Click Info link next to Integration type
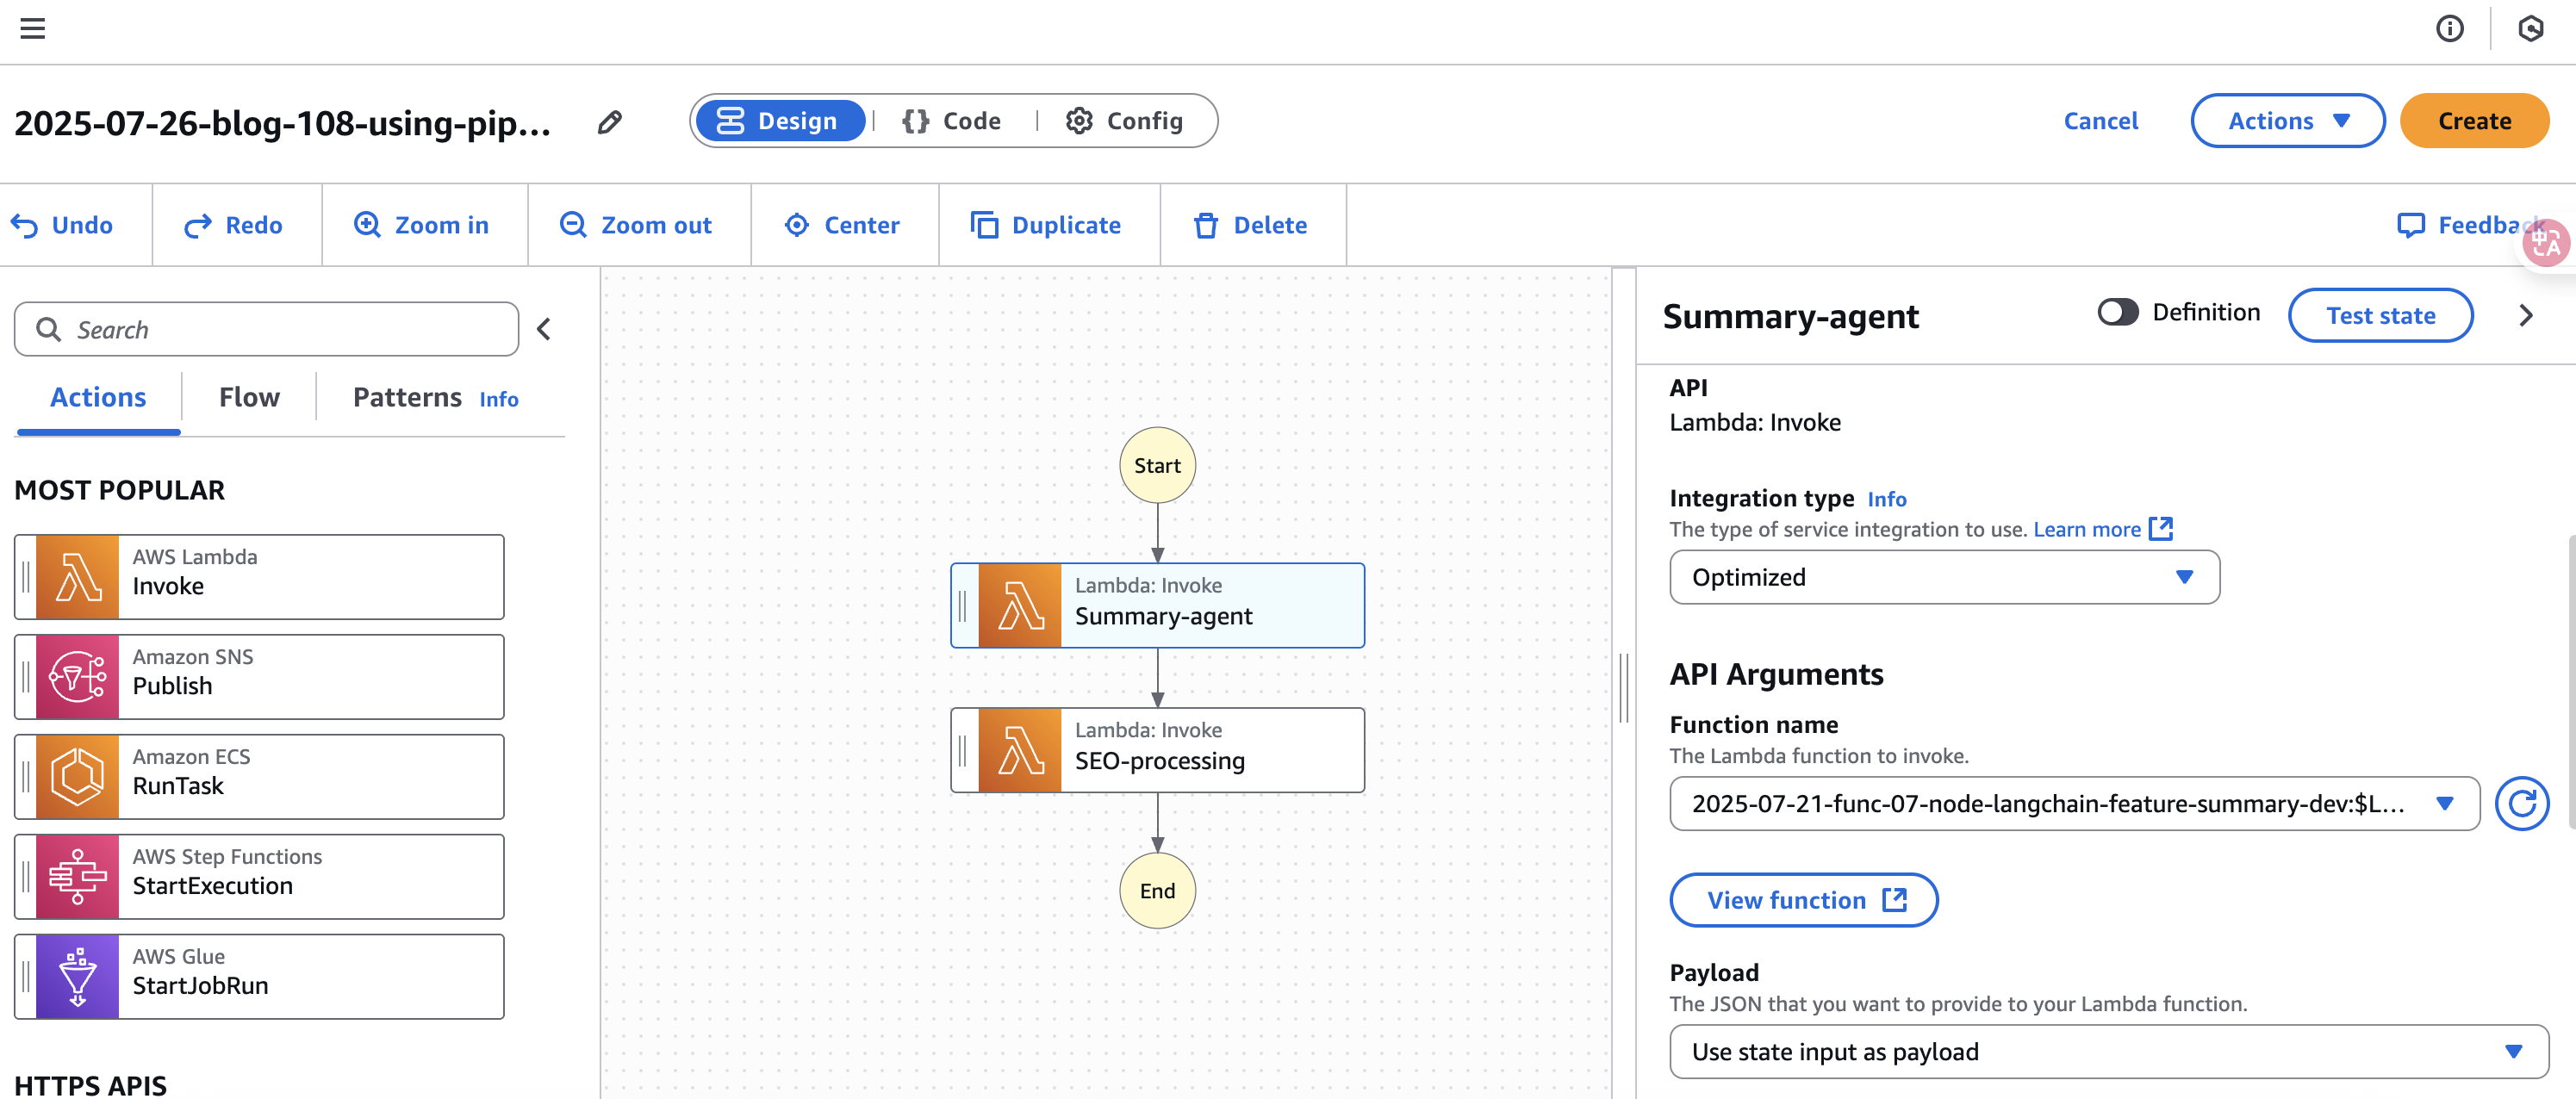 coord(1887,499)
